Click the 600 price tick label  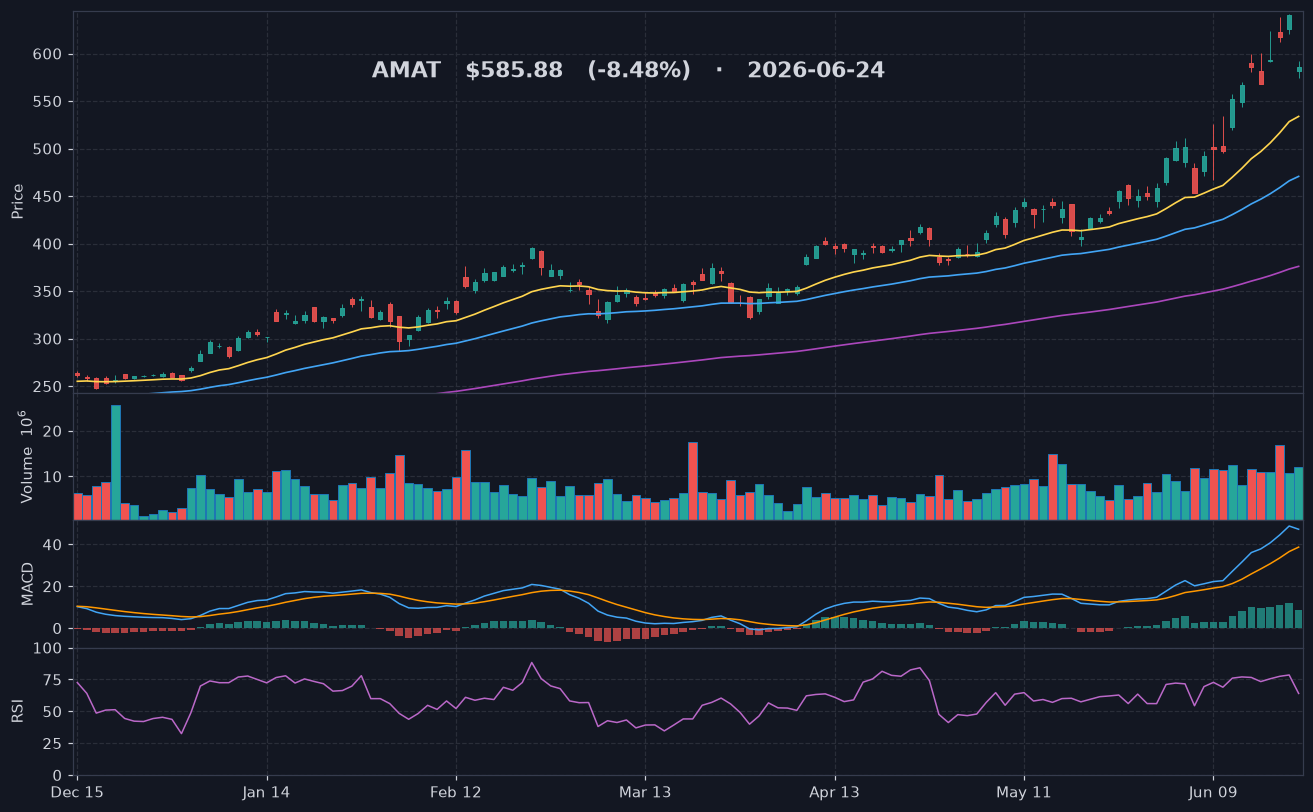click(x=49, y=55)
